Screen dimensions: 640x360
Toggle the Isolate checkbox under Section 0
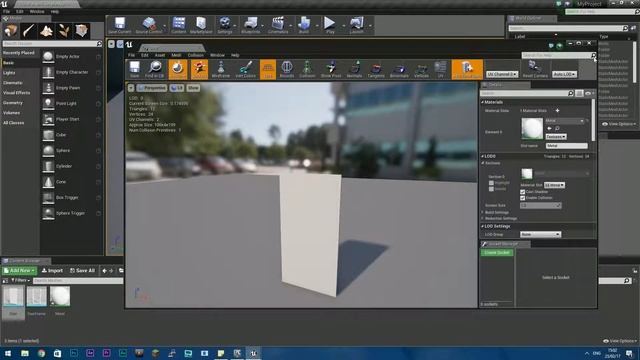pyautogui.click(x=491, y=189)
